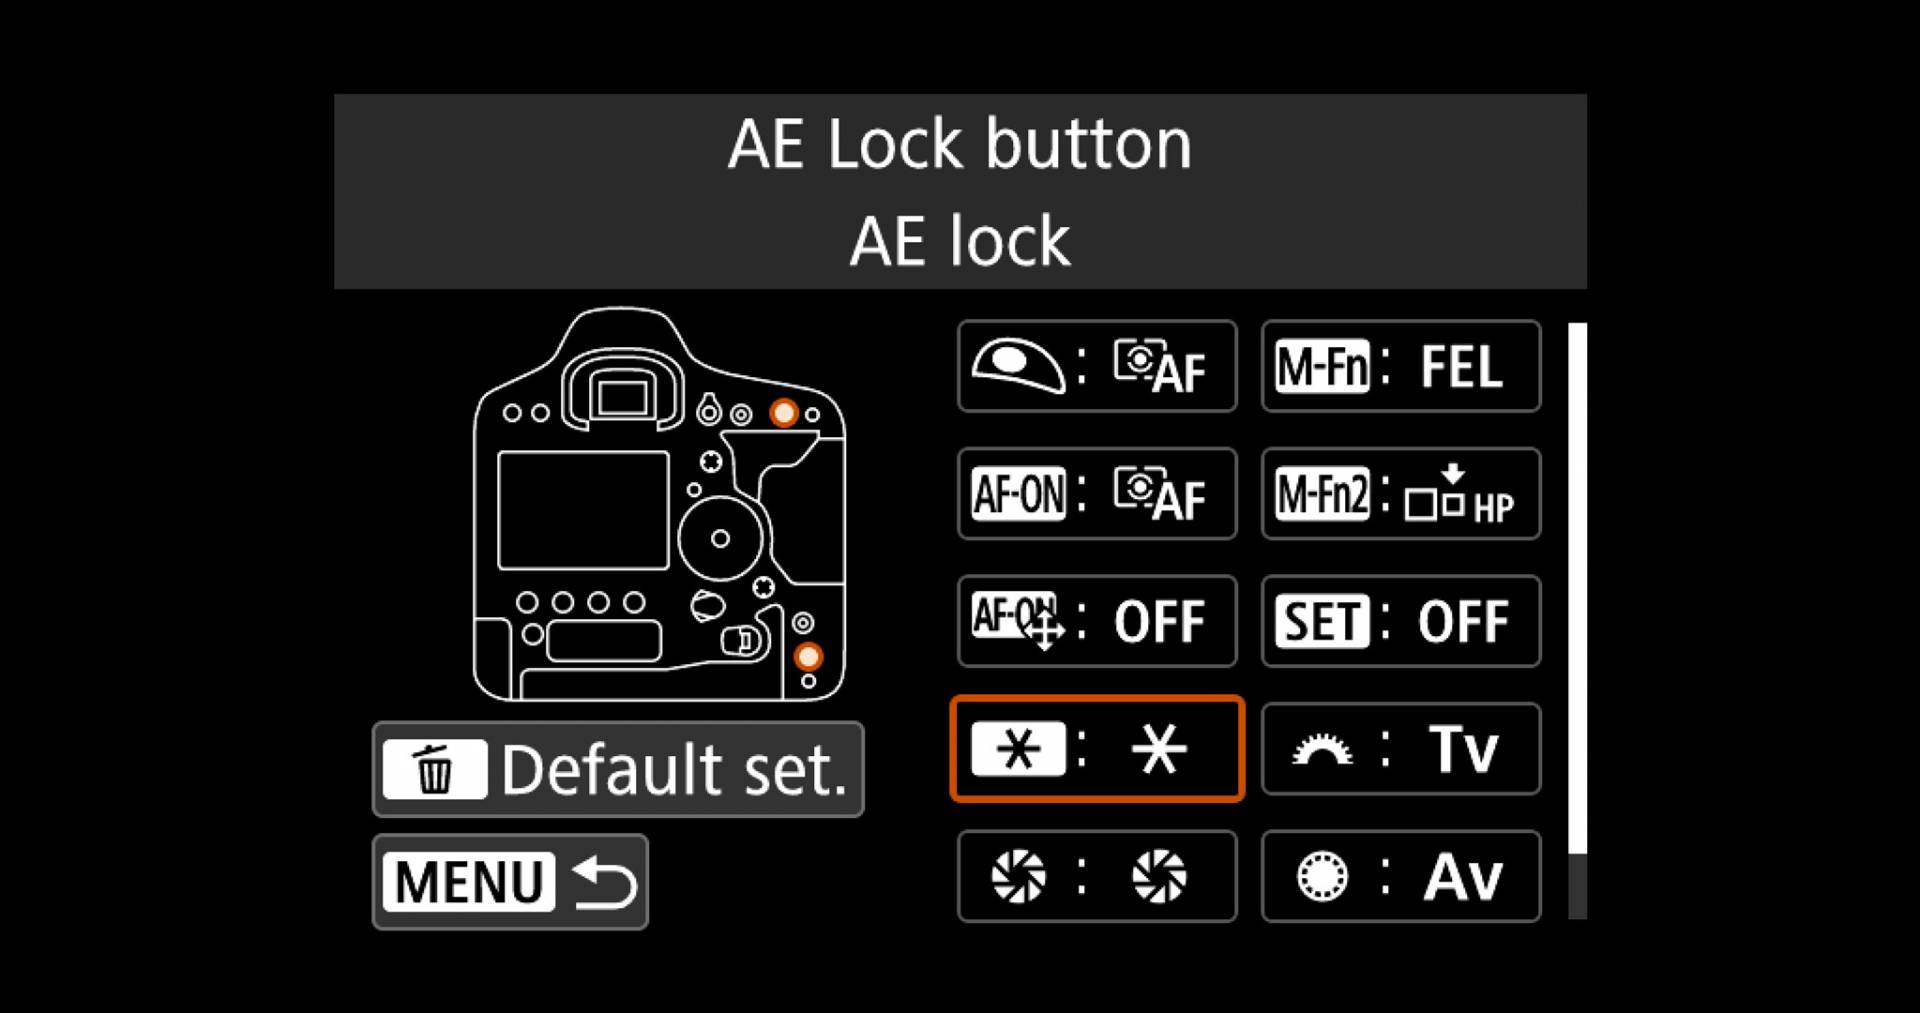Click the upper orange AE lock dot on camera diagram
The image size is (1920, 1013).
784,413
